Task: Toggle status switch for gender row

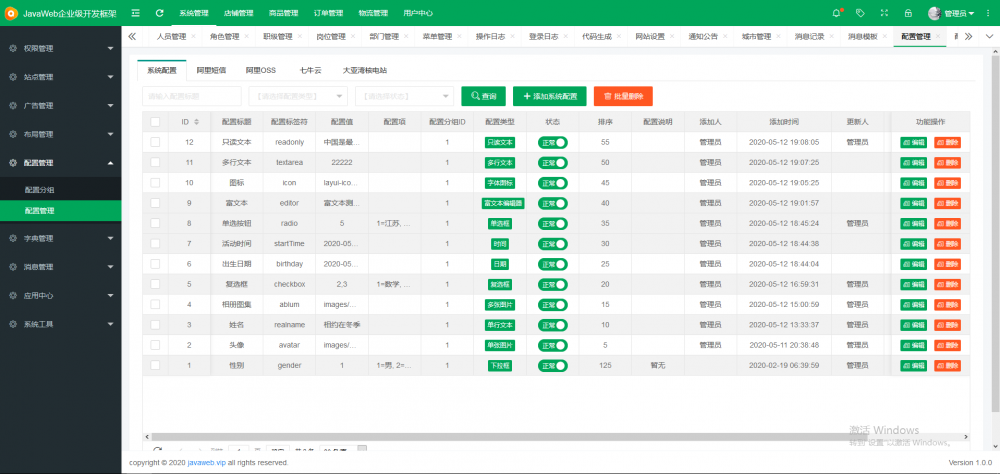Action: 552,366
